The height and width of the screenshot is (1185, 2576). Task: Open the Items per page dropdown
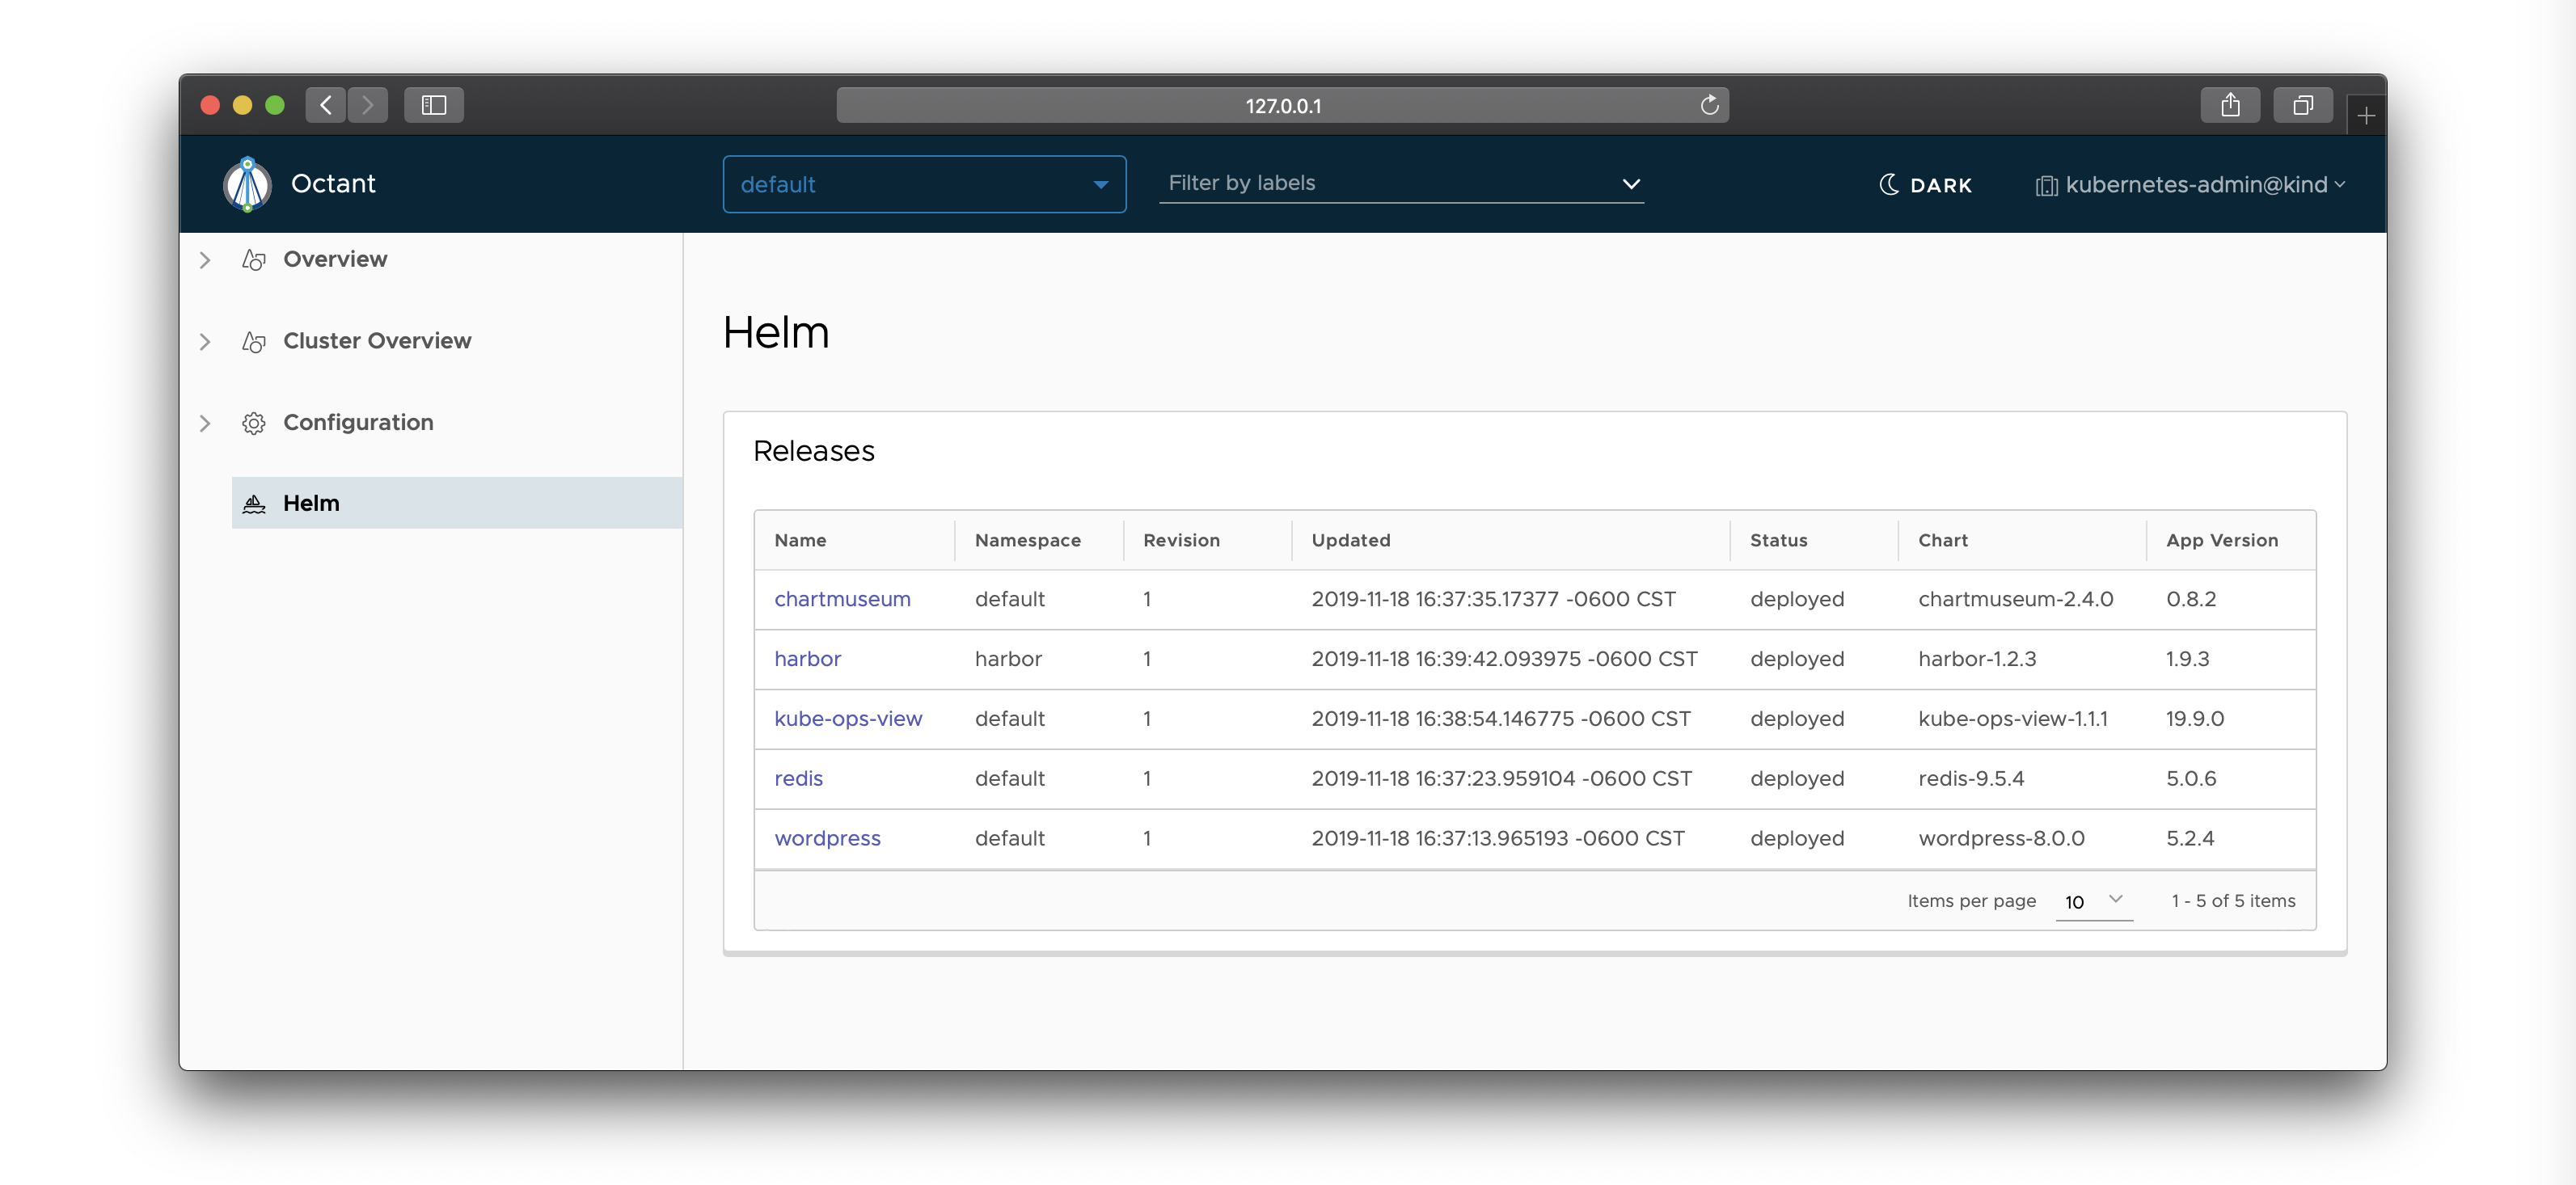pyautogui.click(x=2093, y=901)
